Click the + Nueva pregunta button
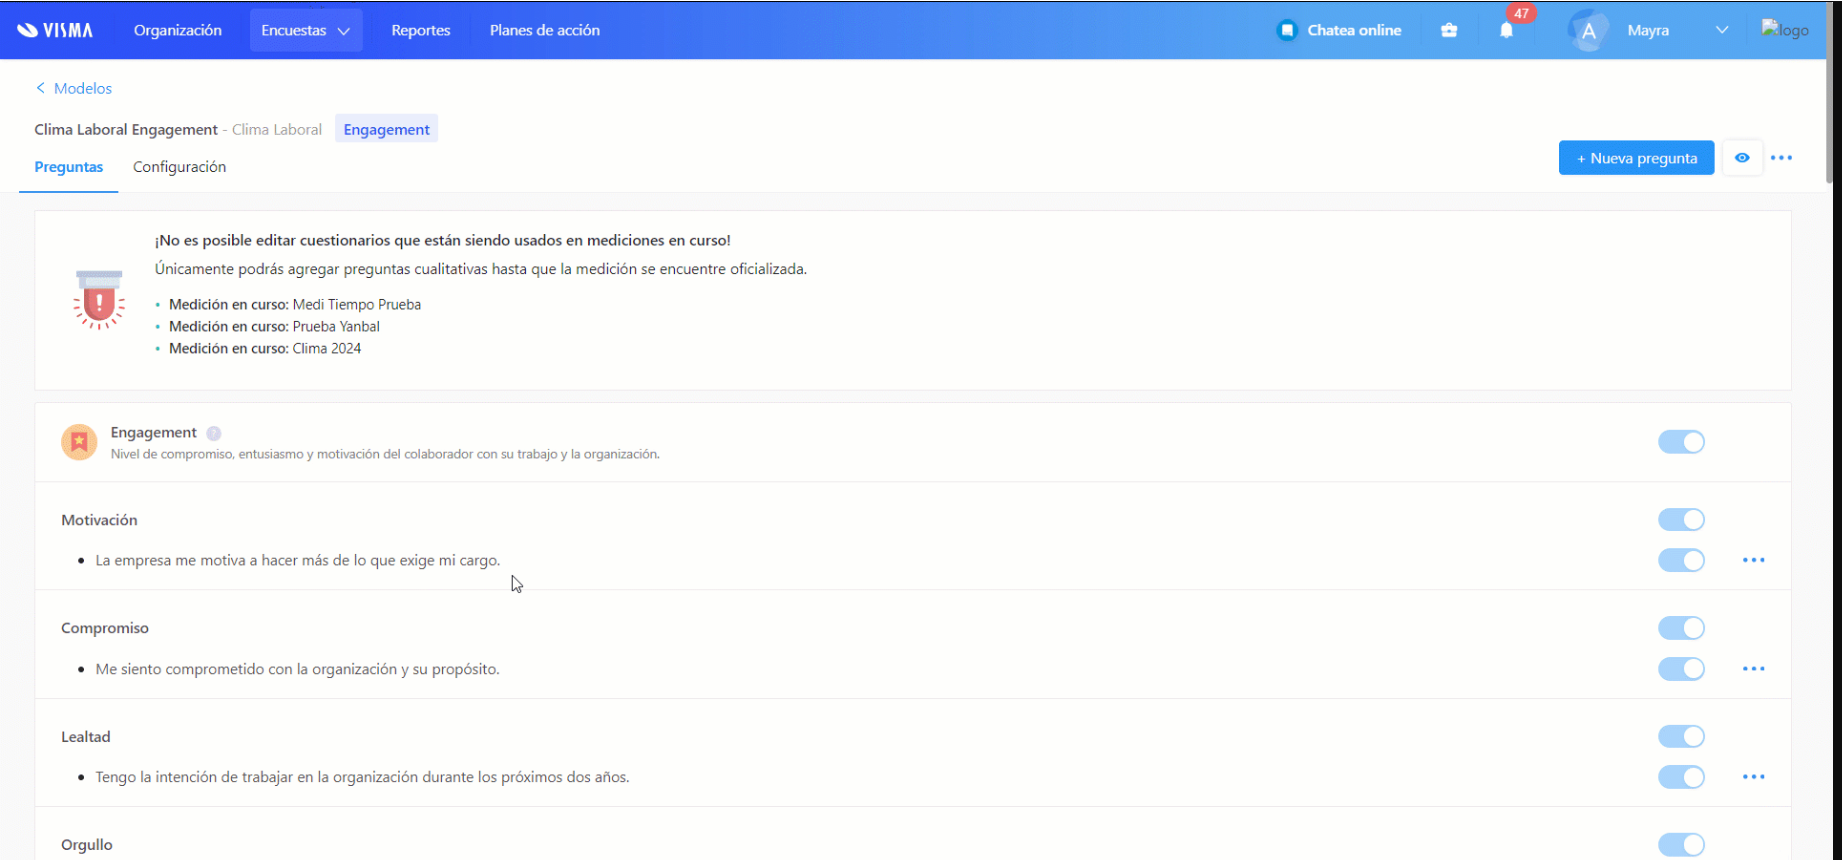Screen dimensions: 1842x860 pos(1636,158)
